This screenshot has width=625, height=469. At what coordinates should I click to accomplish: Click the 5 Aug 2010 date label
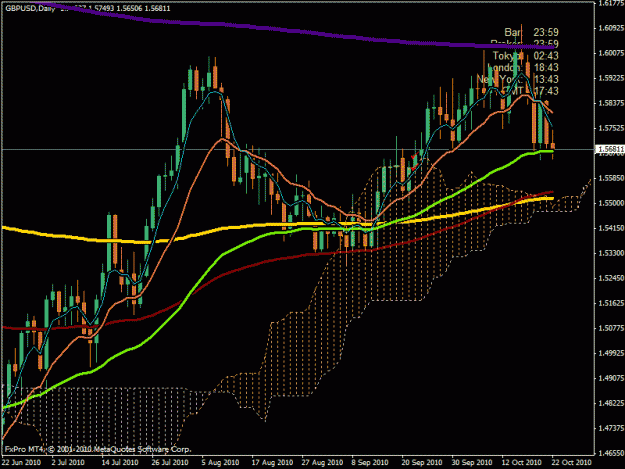[220, 462]
